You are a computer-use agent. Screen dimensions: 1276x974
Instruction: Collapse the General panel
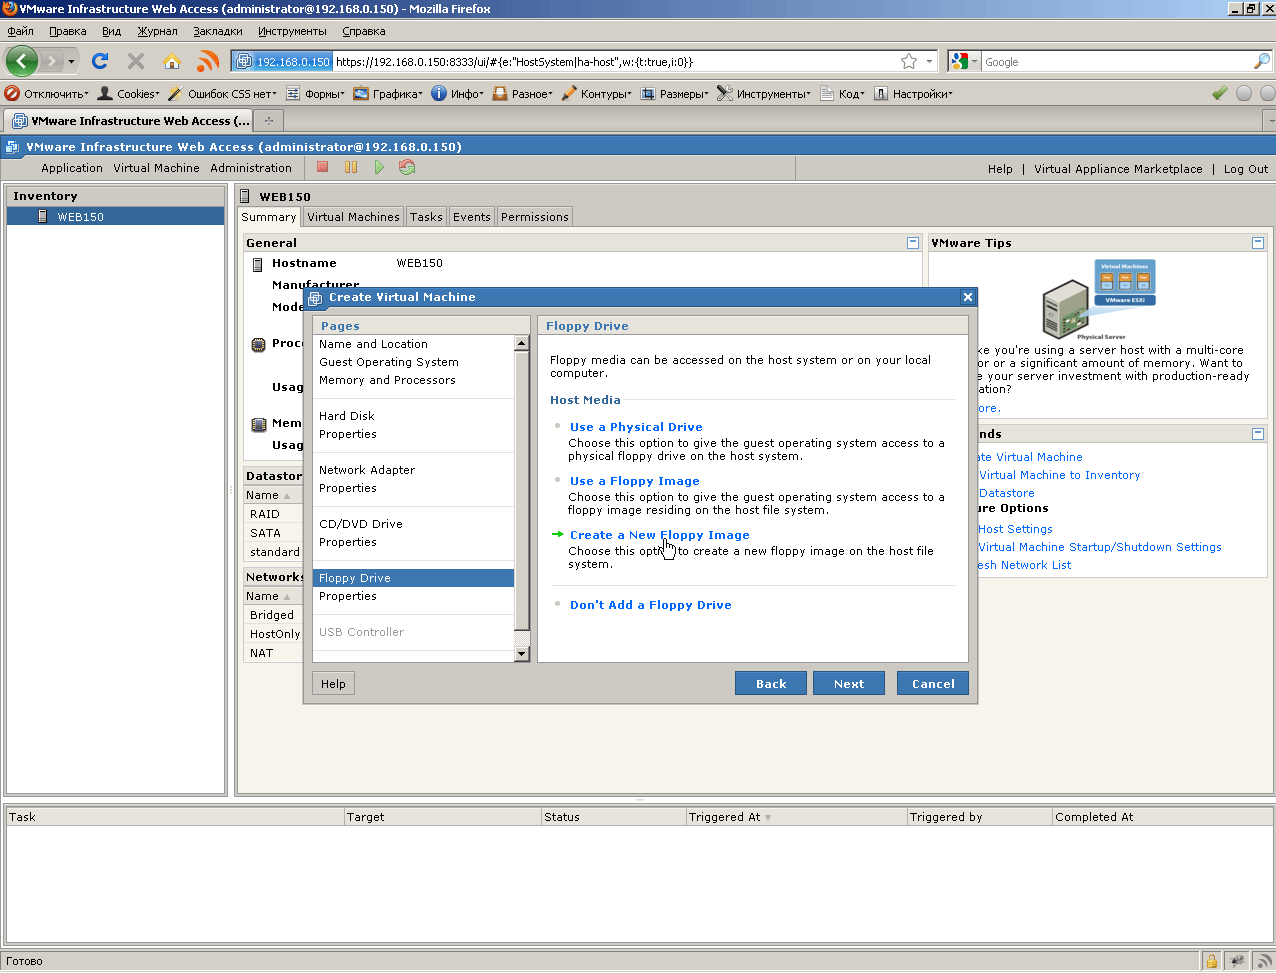click(x=913, y=243)
